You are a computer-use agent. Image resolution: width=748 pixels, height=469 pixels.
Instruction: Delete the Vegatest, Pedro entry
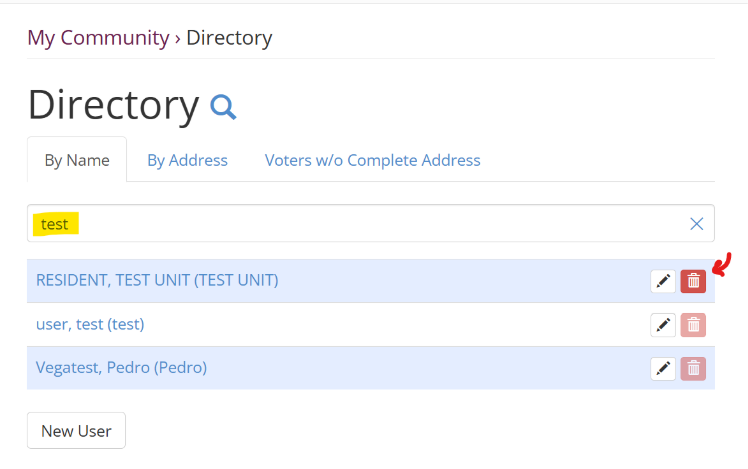tap(693, 369)
